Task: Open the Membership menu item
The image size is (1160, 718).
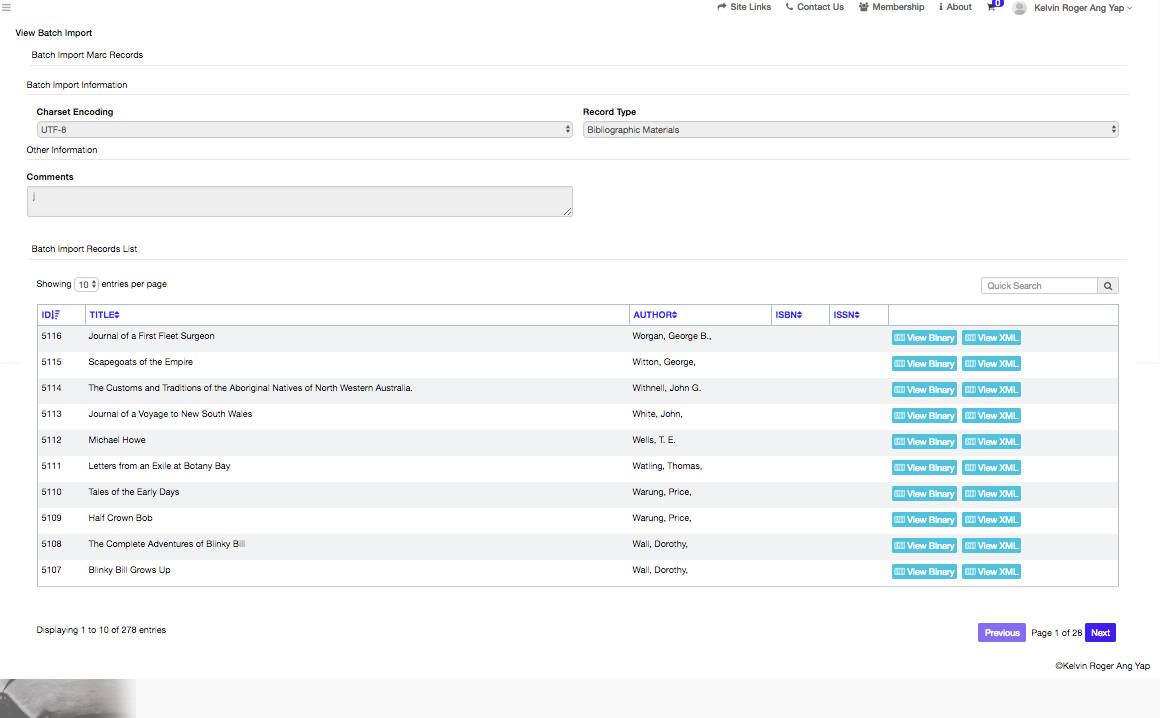Action: [891, 7]
